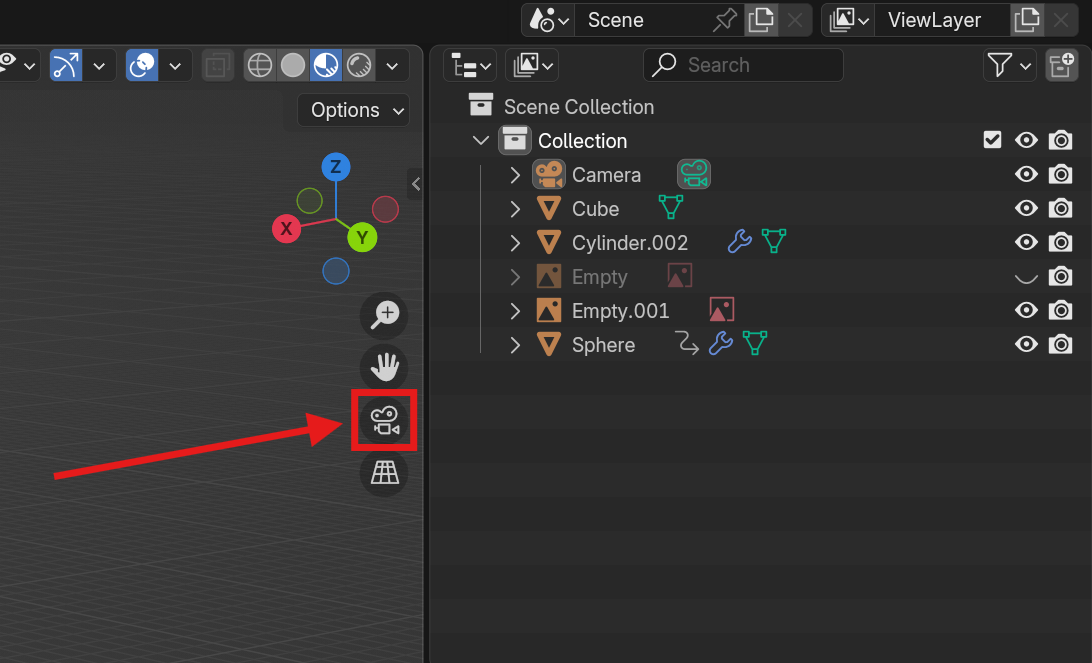Image resolution: width=1092 pixels, height=663 pixels.
Task: Open outliner display mode dropdown
Action: point(532,65)
